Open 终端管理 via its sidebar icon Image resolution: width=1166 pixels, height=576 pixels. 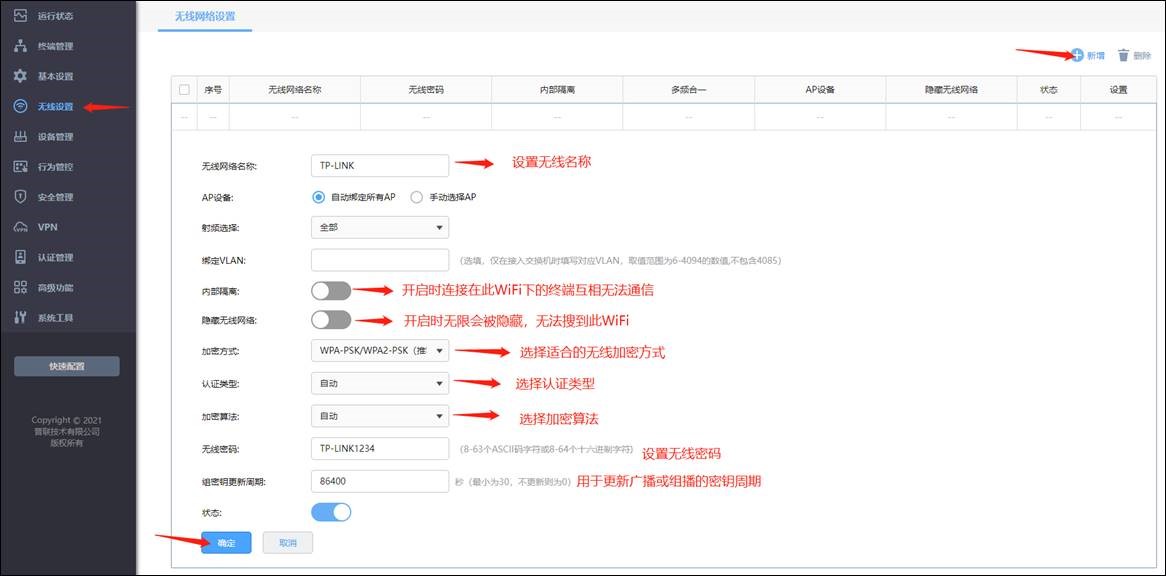click(x=20, y=46)
